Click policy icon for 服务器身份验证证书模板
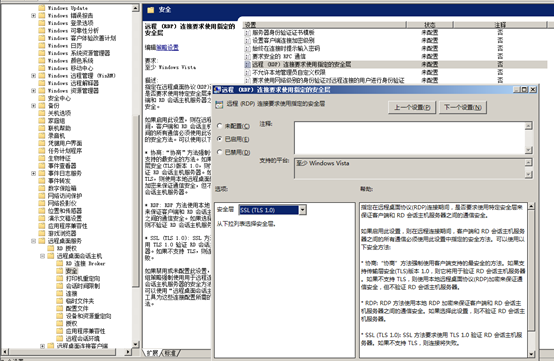The image size is (554, 361). coord(248,32)
